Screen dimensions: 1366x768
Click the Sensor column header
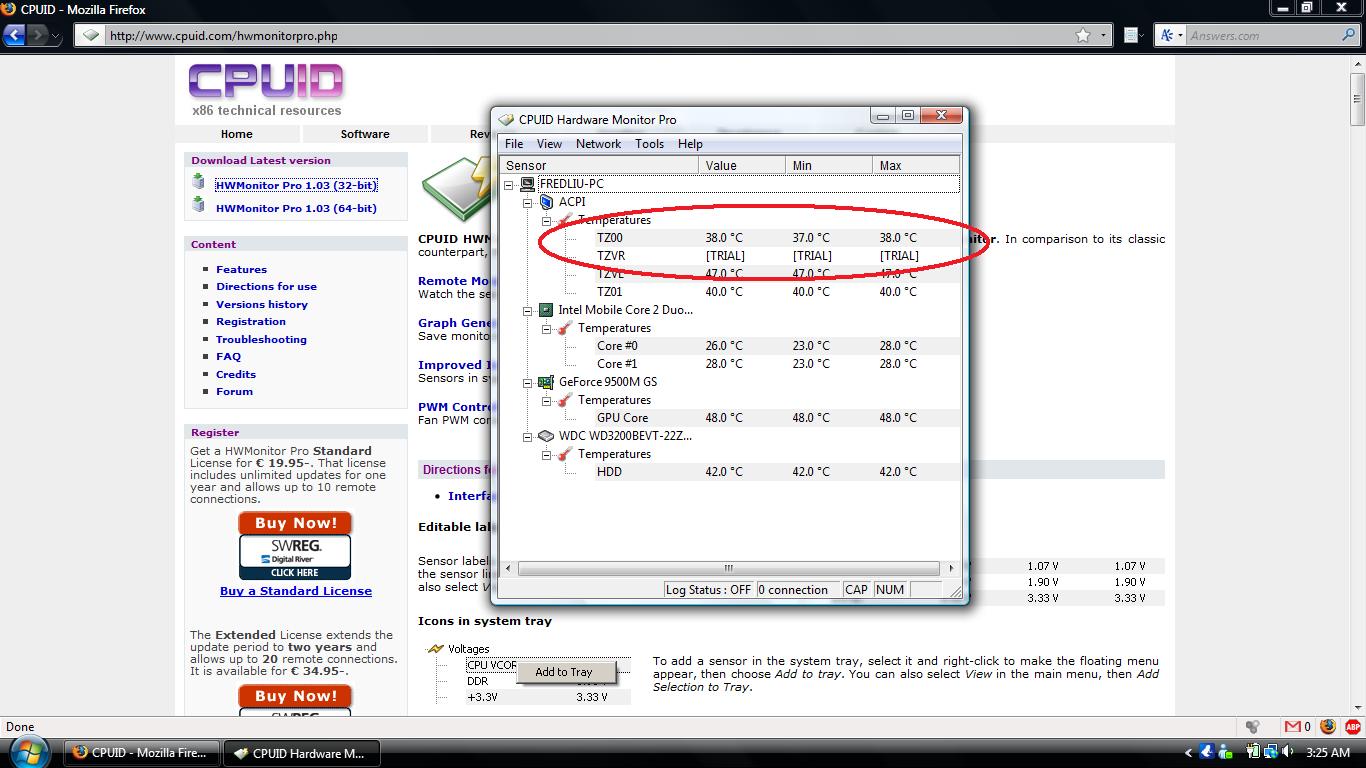tap(600, 165)
